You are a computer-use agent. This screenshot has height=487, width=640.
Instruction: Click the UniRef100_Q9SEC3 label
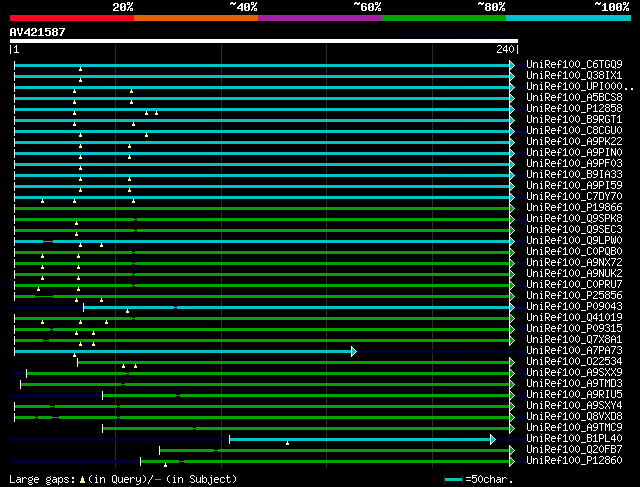click(574, 230)
